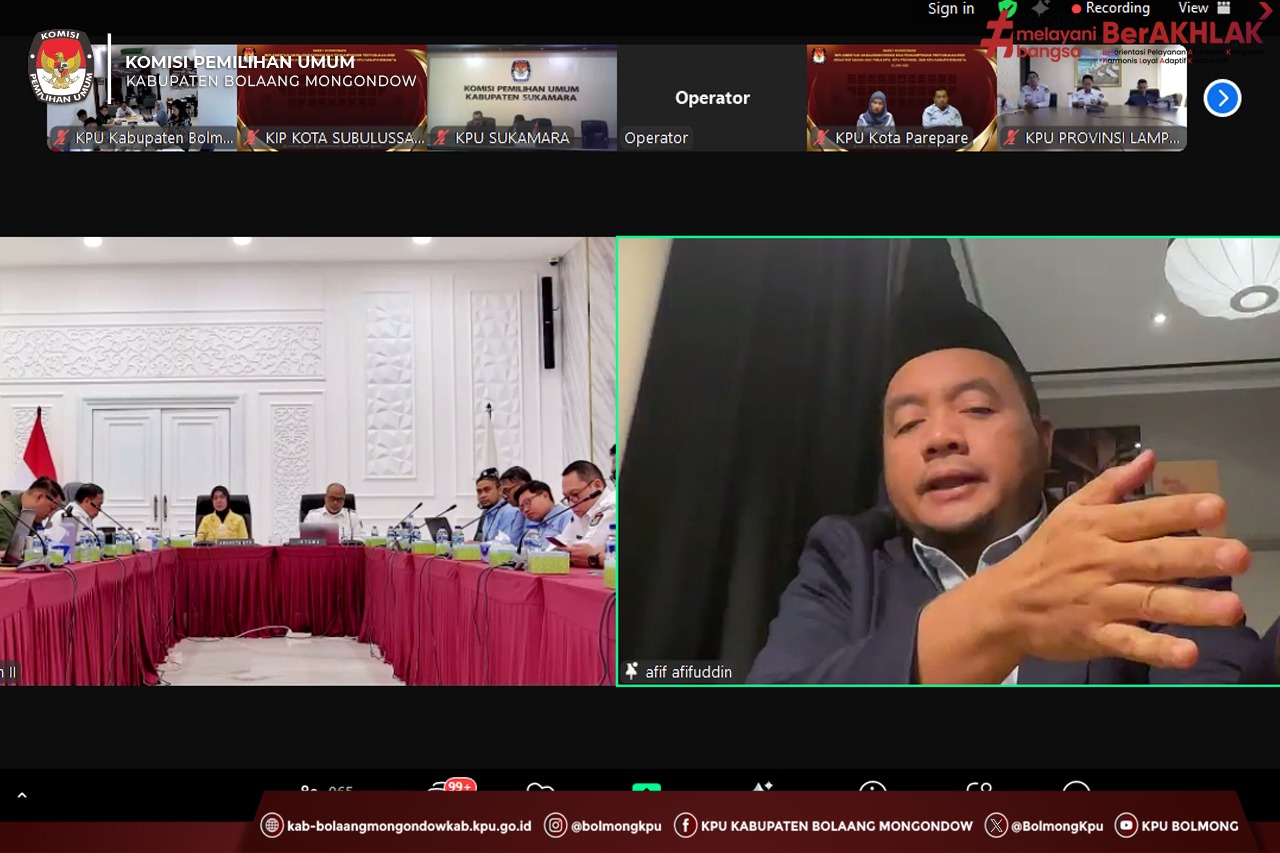The image size is (1280, 853).
Task: Click the afif afifuddin speaker video
Action: tap(948, 460)
